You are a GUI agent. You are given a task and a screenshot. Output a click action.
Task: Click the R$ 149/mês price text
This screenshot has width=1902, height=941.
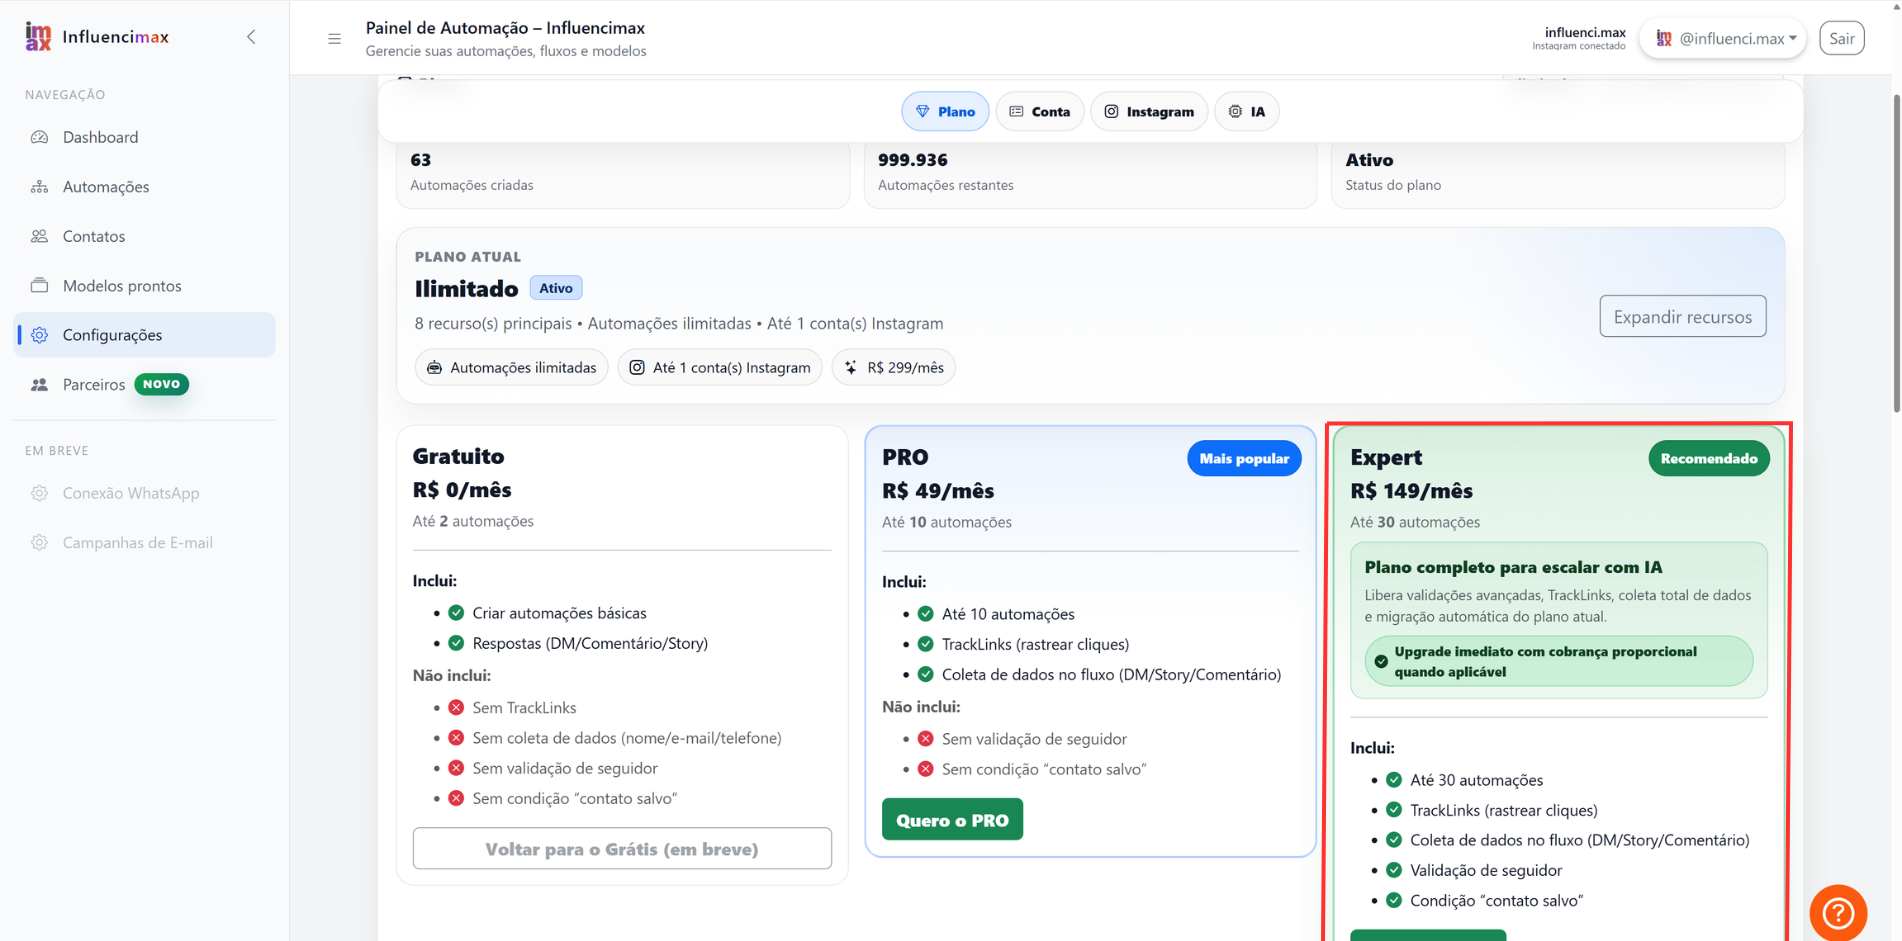(x=1411, y=491)
